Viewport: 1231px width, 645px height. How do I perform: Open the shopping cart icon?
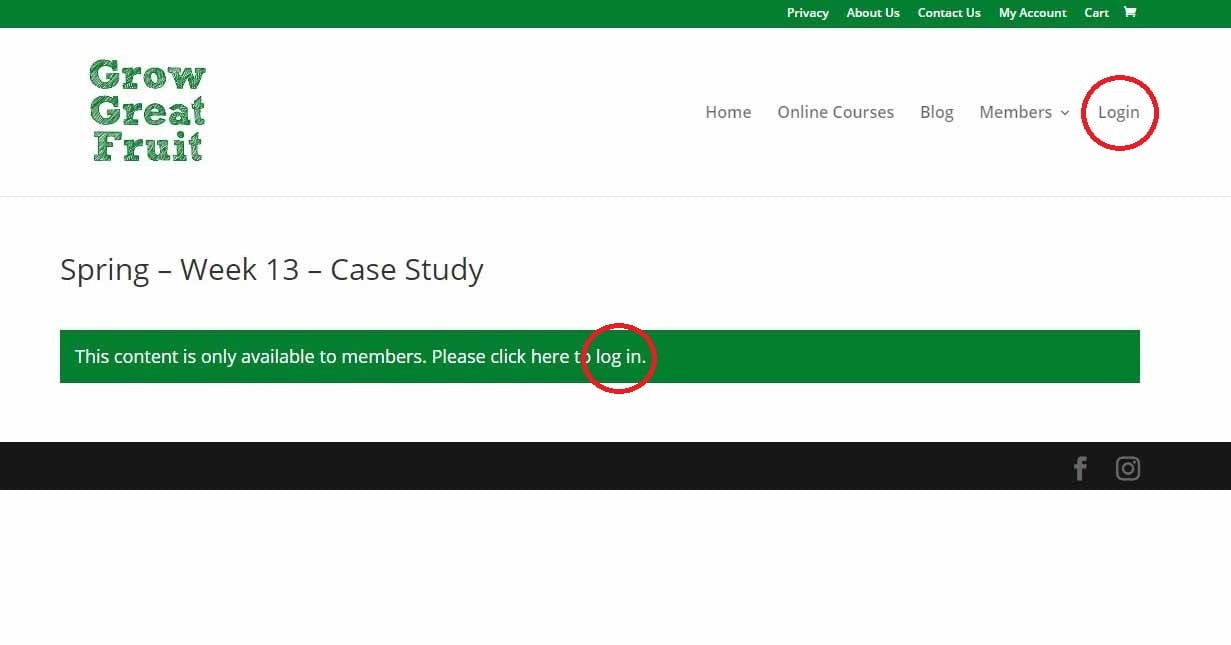(x=1130, y=13)
